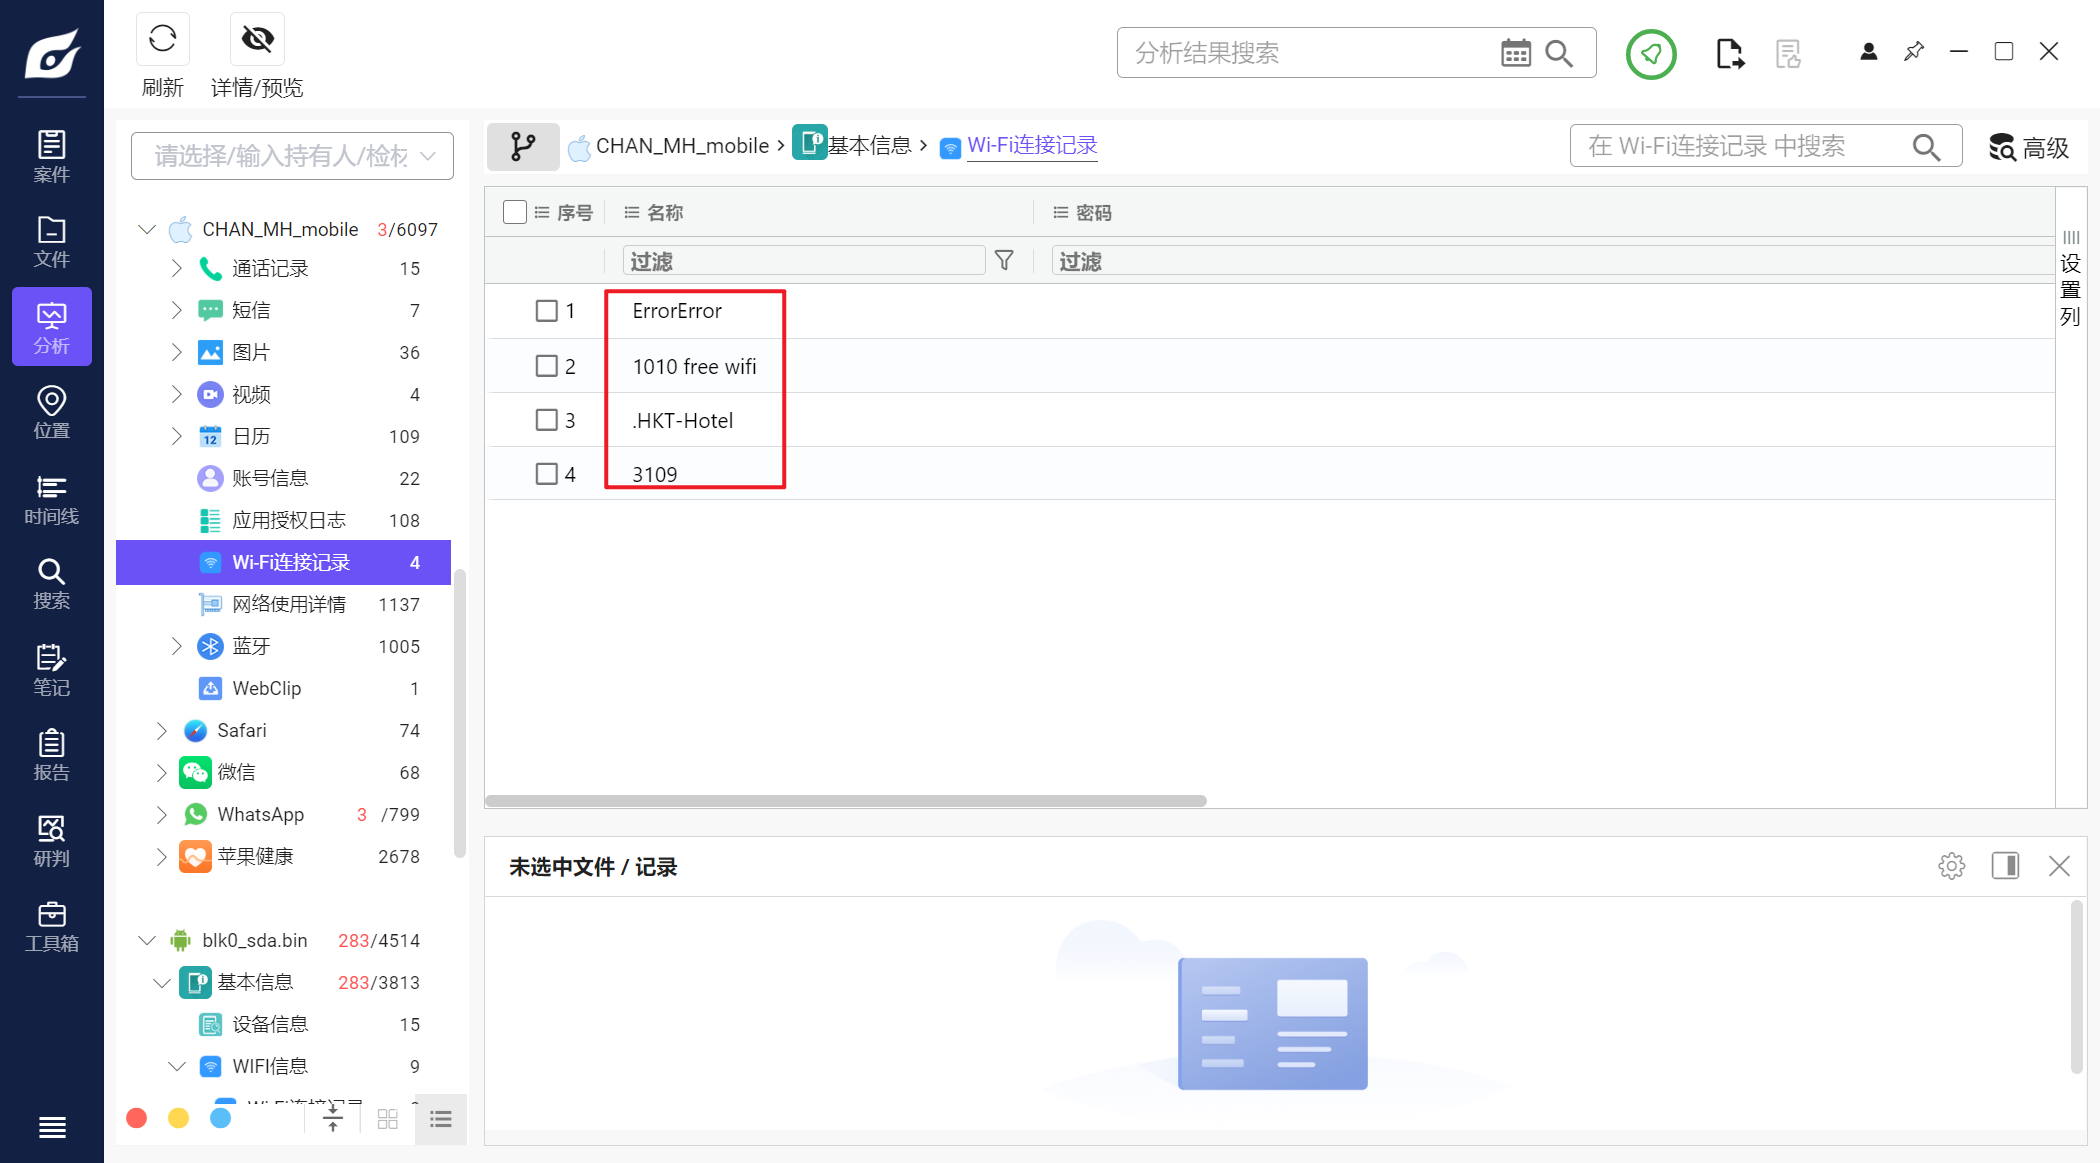Click the Refresh (刷新) icon

[x=162, y=40]
